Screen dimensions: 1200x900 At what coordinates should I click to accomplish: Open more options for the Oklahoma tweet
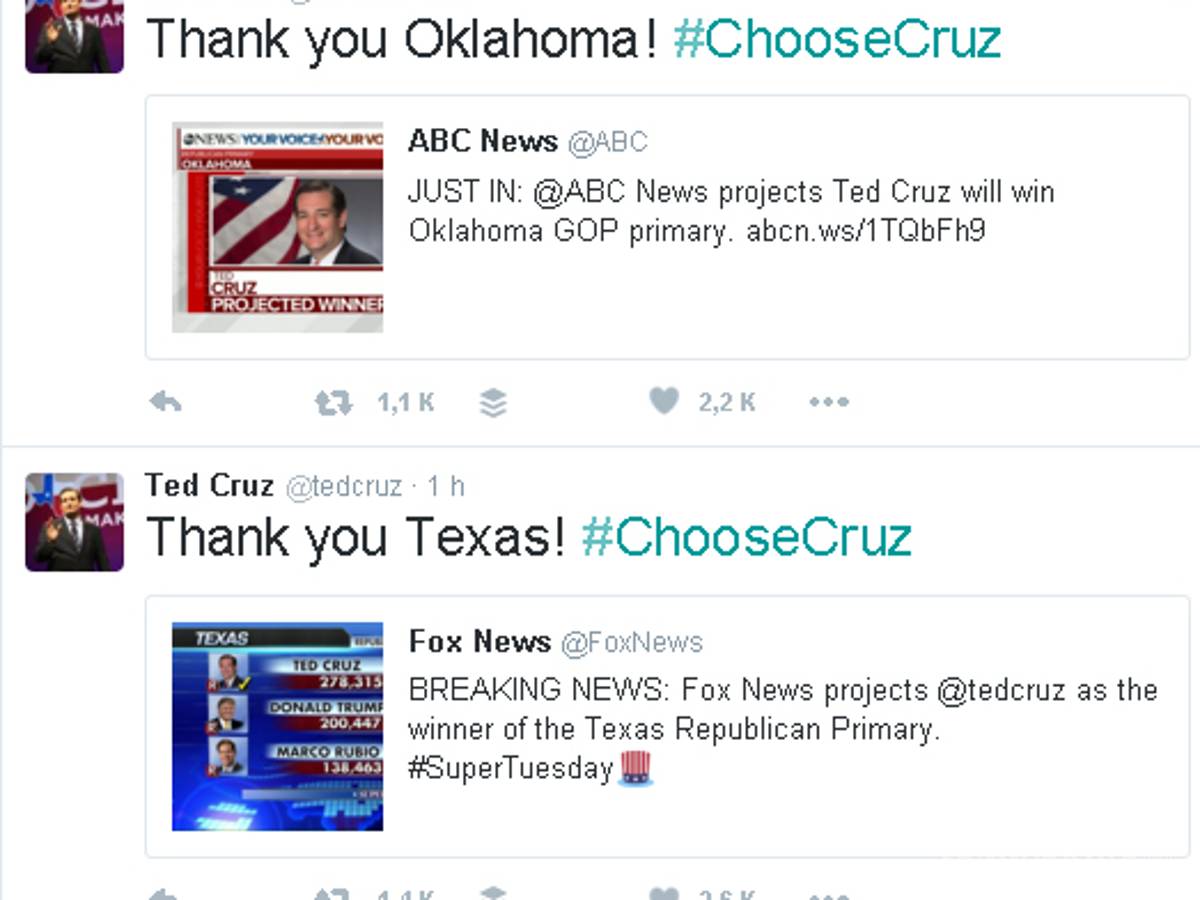coord(829,402)
